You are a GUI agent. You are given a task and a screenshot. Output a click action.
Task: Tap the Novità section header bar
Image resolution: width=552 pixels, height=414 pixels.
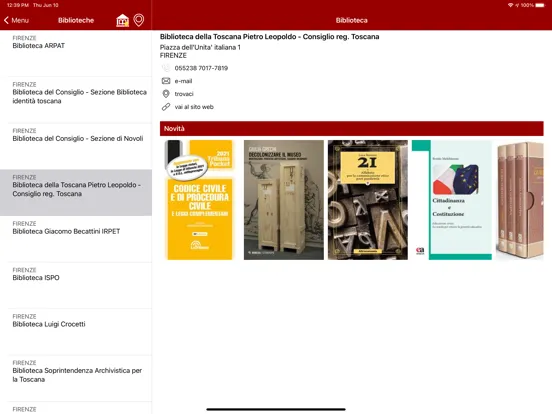tap(352, 128)
